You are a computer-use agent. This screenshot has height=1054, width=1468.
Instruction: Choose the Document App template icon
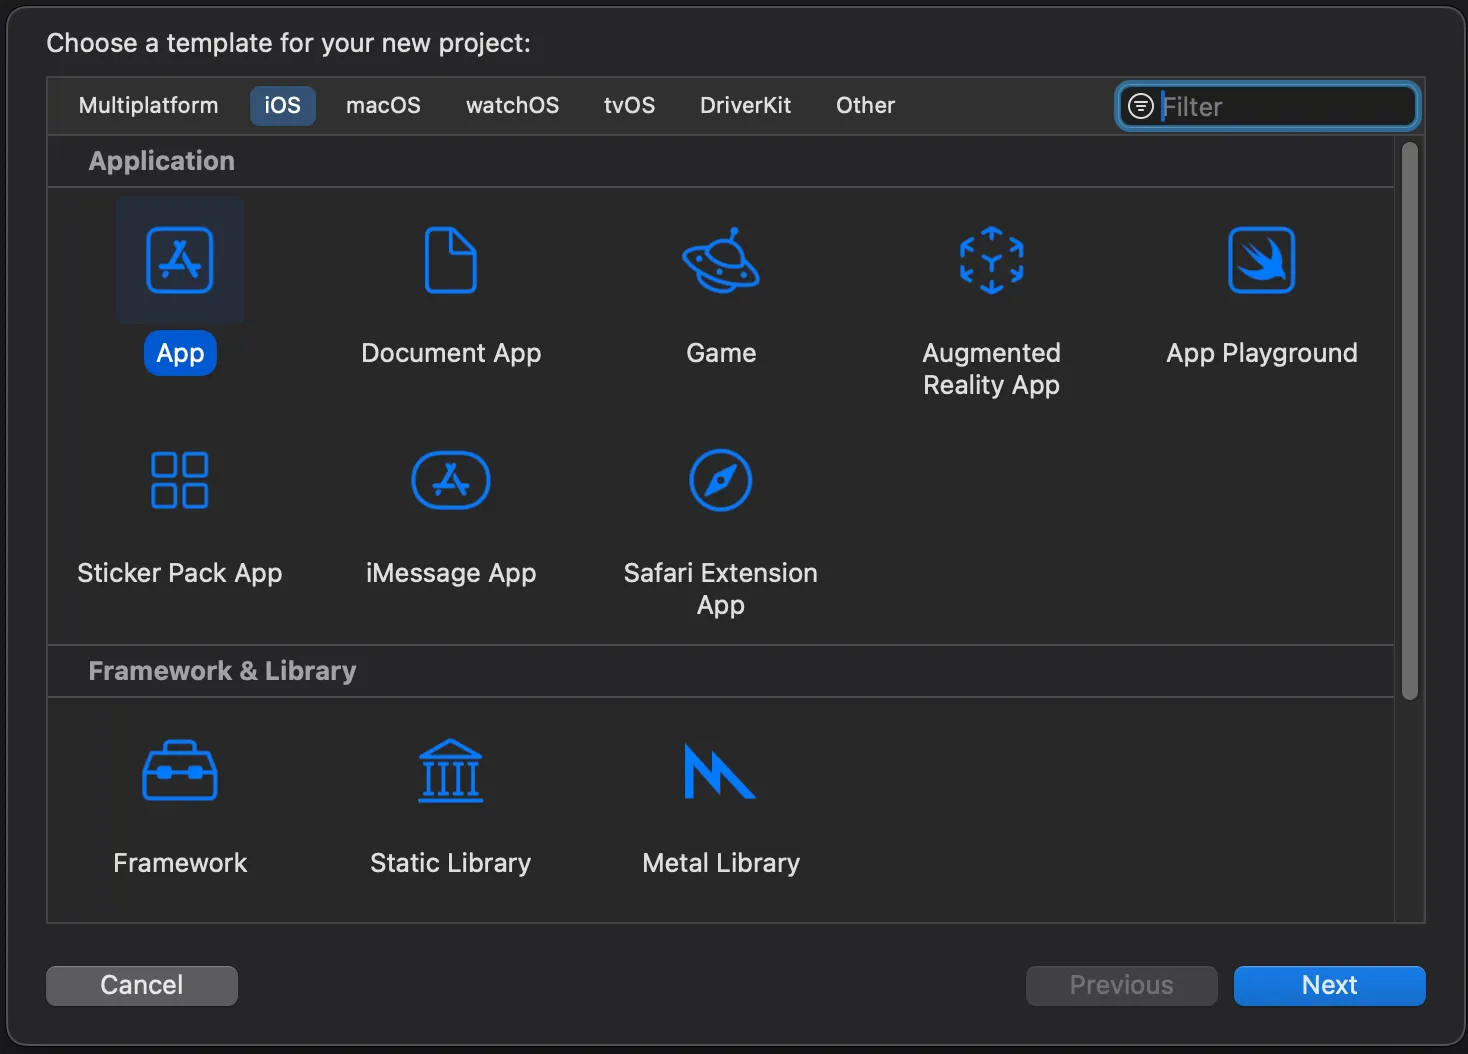click(x=451, y=260)
